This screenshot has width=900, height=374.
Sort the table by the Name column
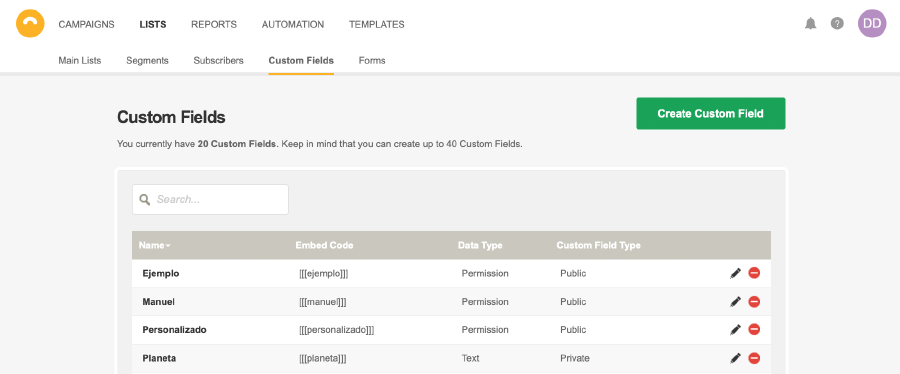tap(154, 245)
